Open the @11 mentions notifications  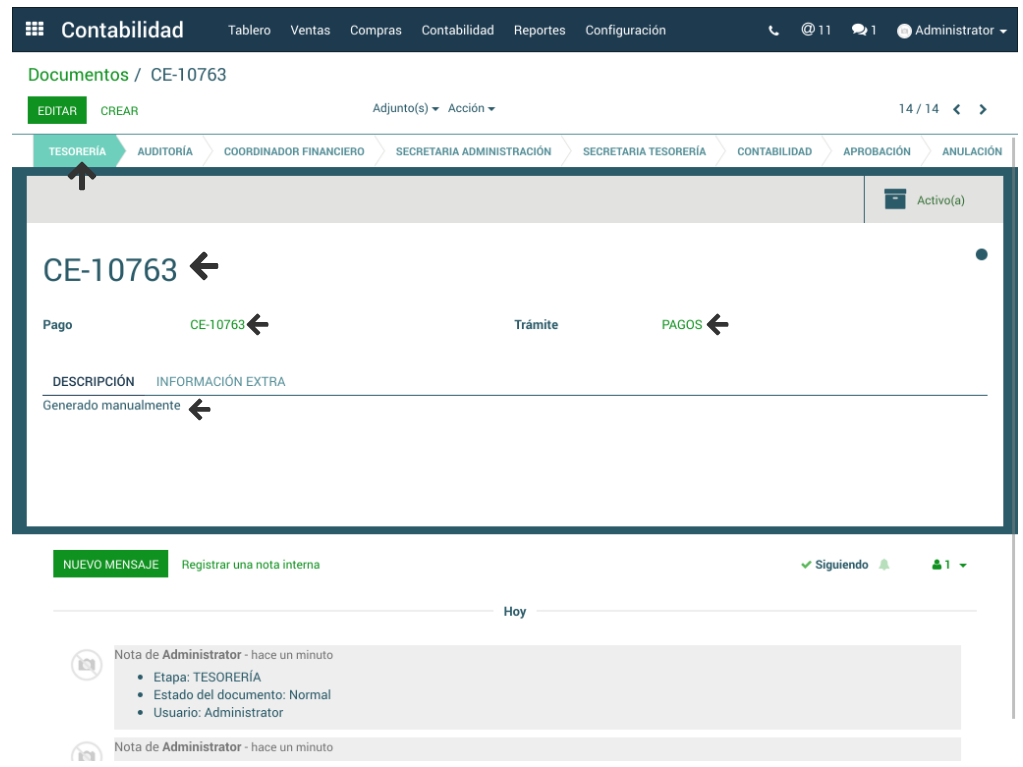click(816, 30)
